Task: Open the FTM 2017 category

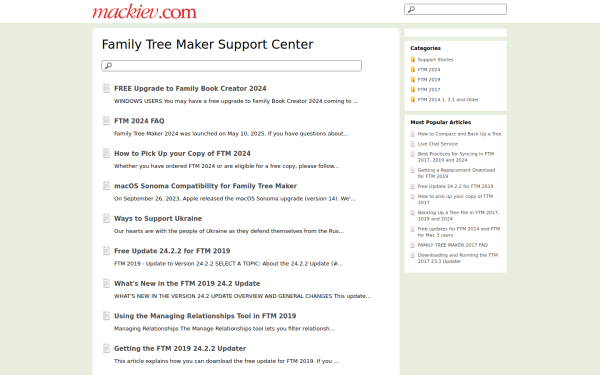Action: (429, 90)
